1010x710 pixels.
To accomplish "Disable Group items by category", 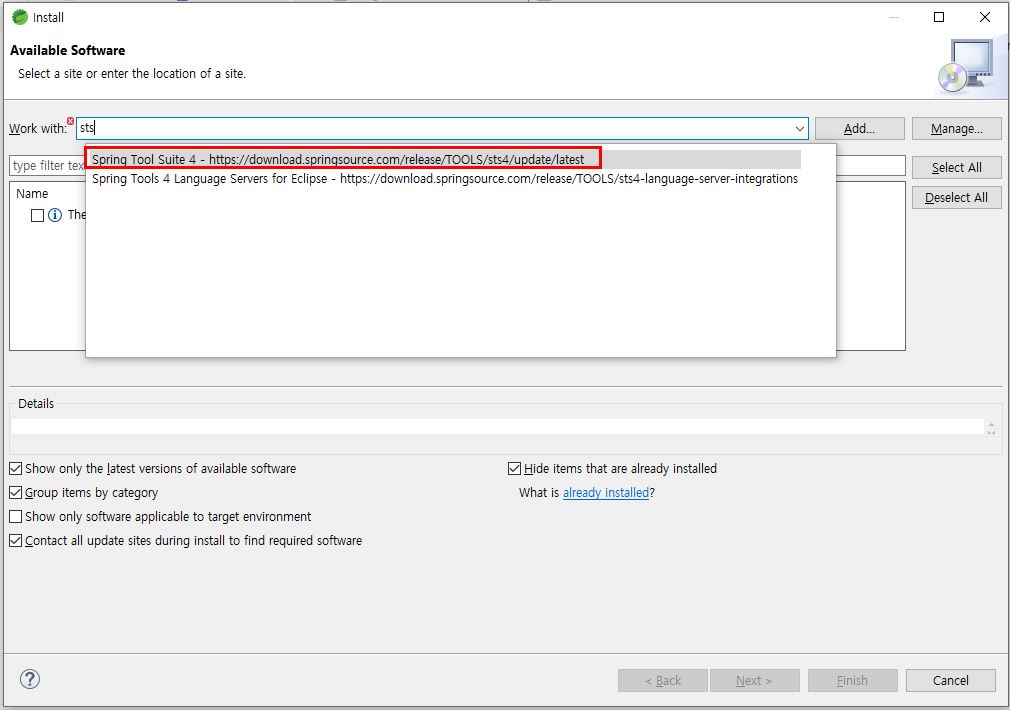I will tap(15, 492).
